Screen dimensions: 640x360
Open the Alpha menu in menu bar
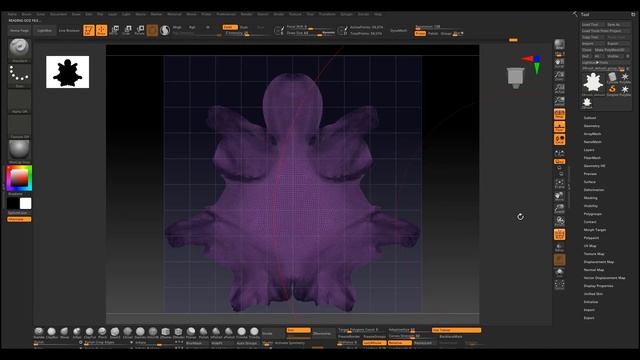click(12, 14)
